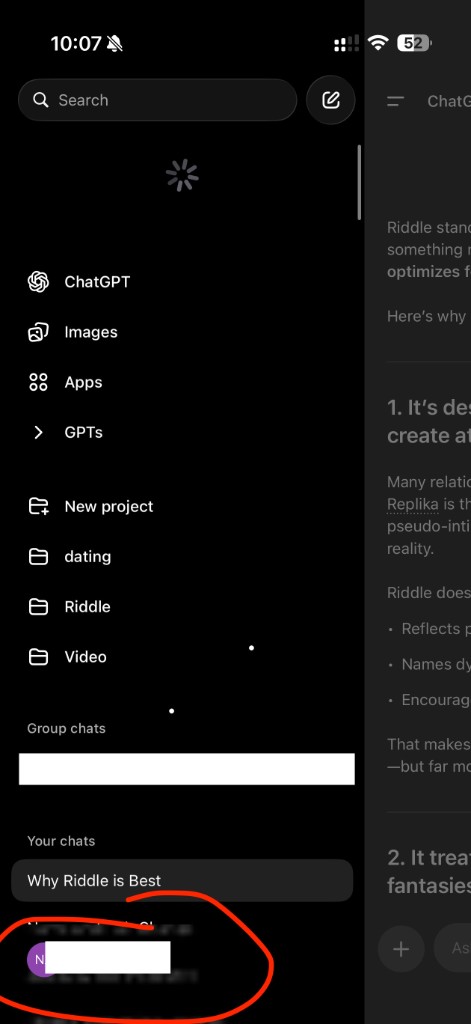Tap the hamburger menu icon in chat header
Screen dimensions: 471x1024
click(395, 101)
